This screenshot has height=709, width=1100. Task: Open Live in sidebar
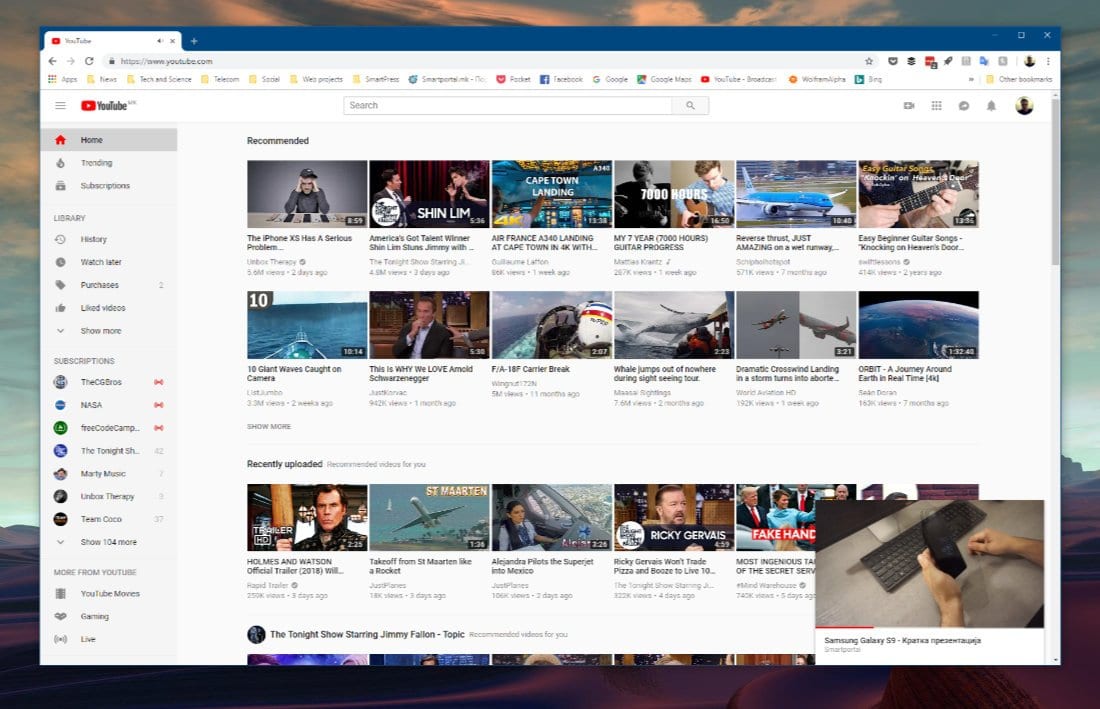point(109,640)
